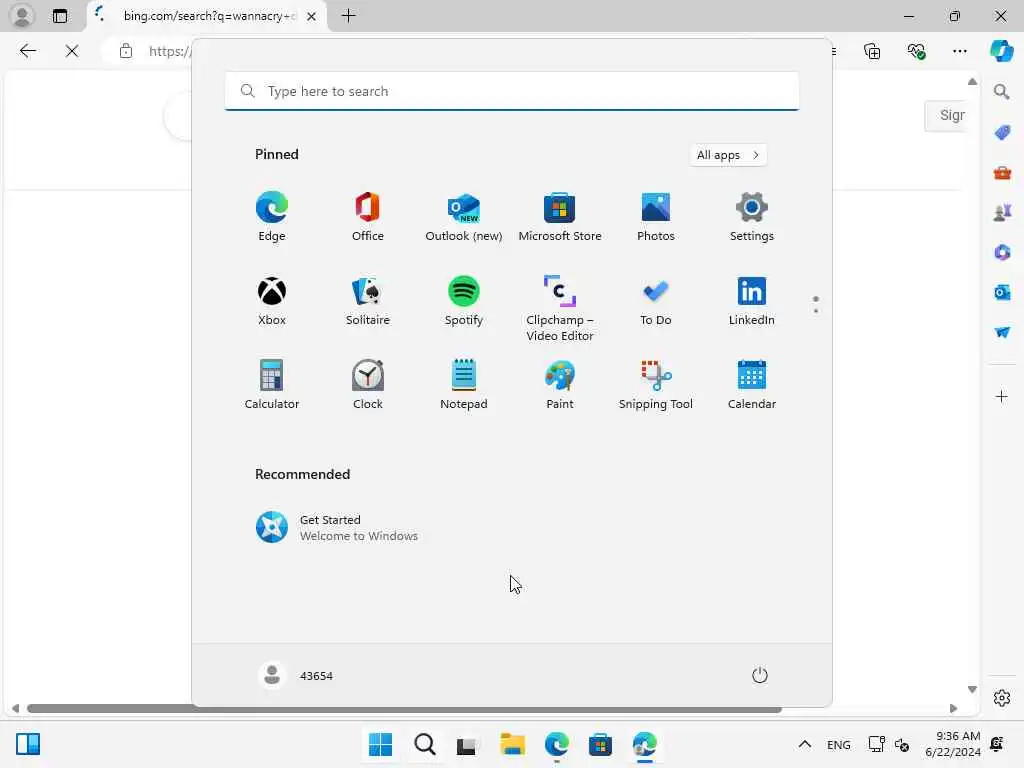Open clock and date flyout

[953, 744]
